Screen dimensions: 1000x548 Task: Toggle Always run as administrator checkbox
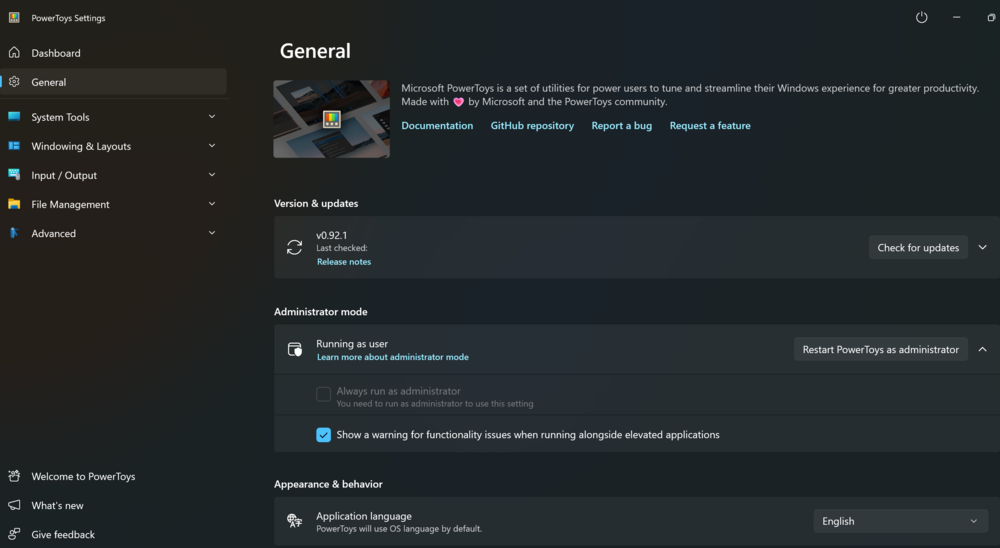(323, 394)
